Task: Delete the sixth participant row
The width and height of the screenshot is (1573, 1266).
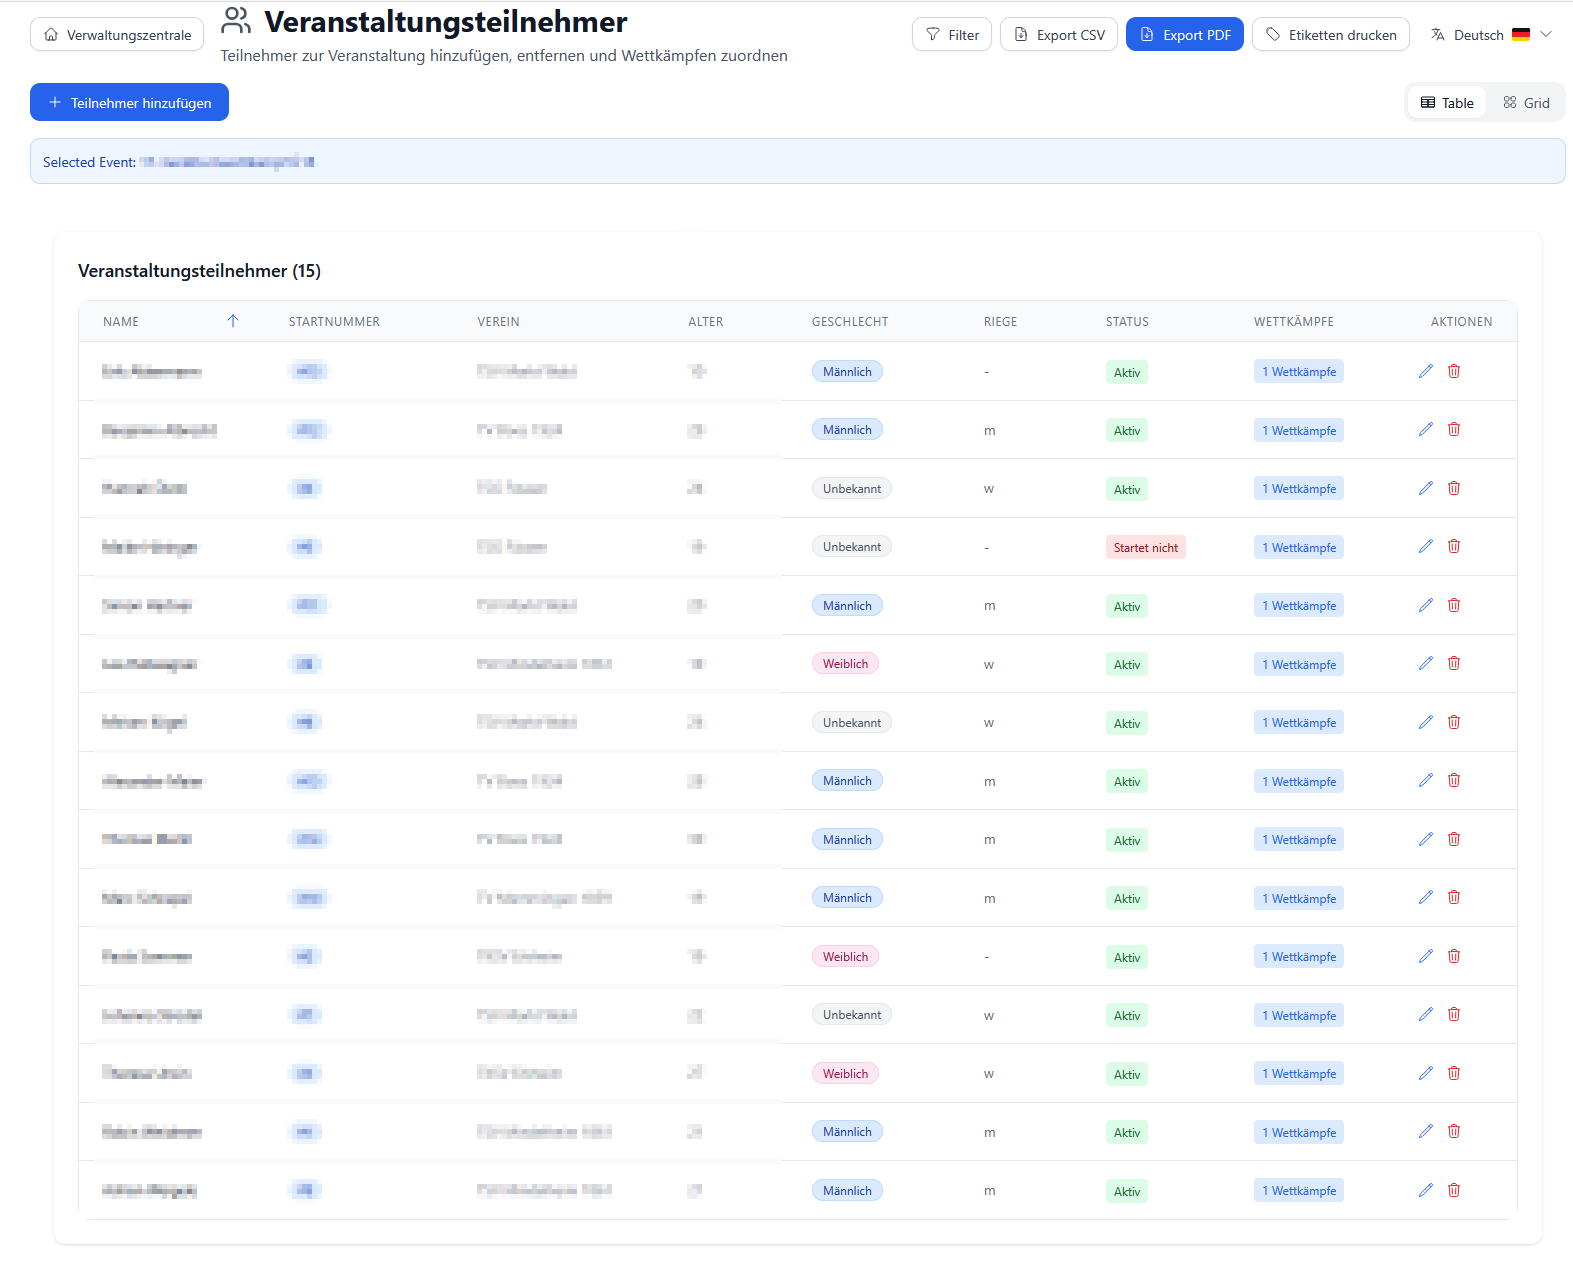Action: tap(1454, 663)
